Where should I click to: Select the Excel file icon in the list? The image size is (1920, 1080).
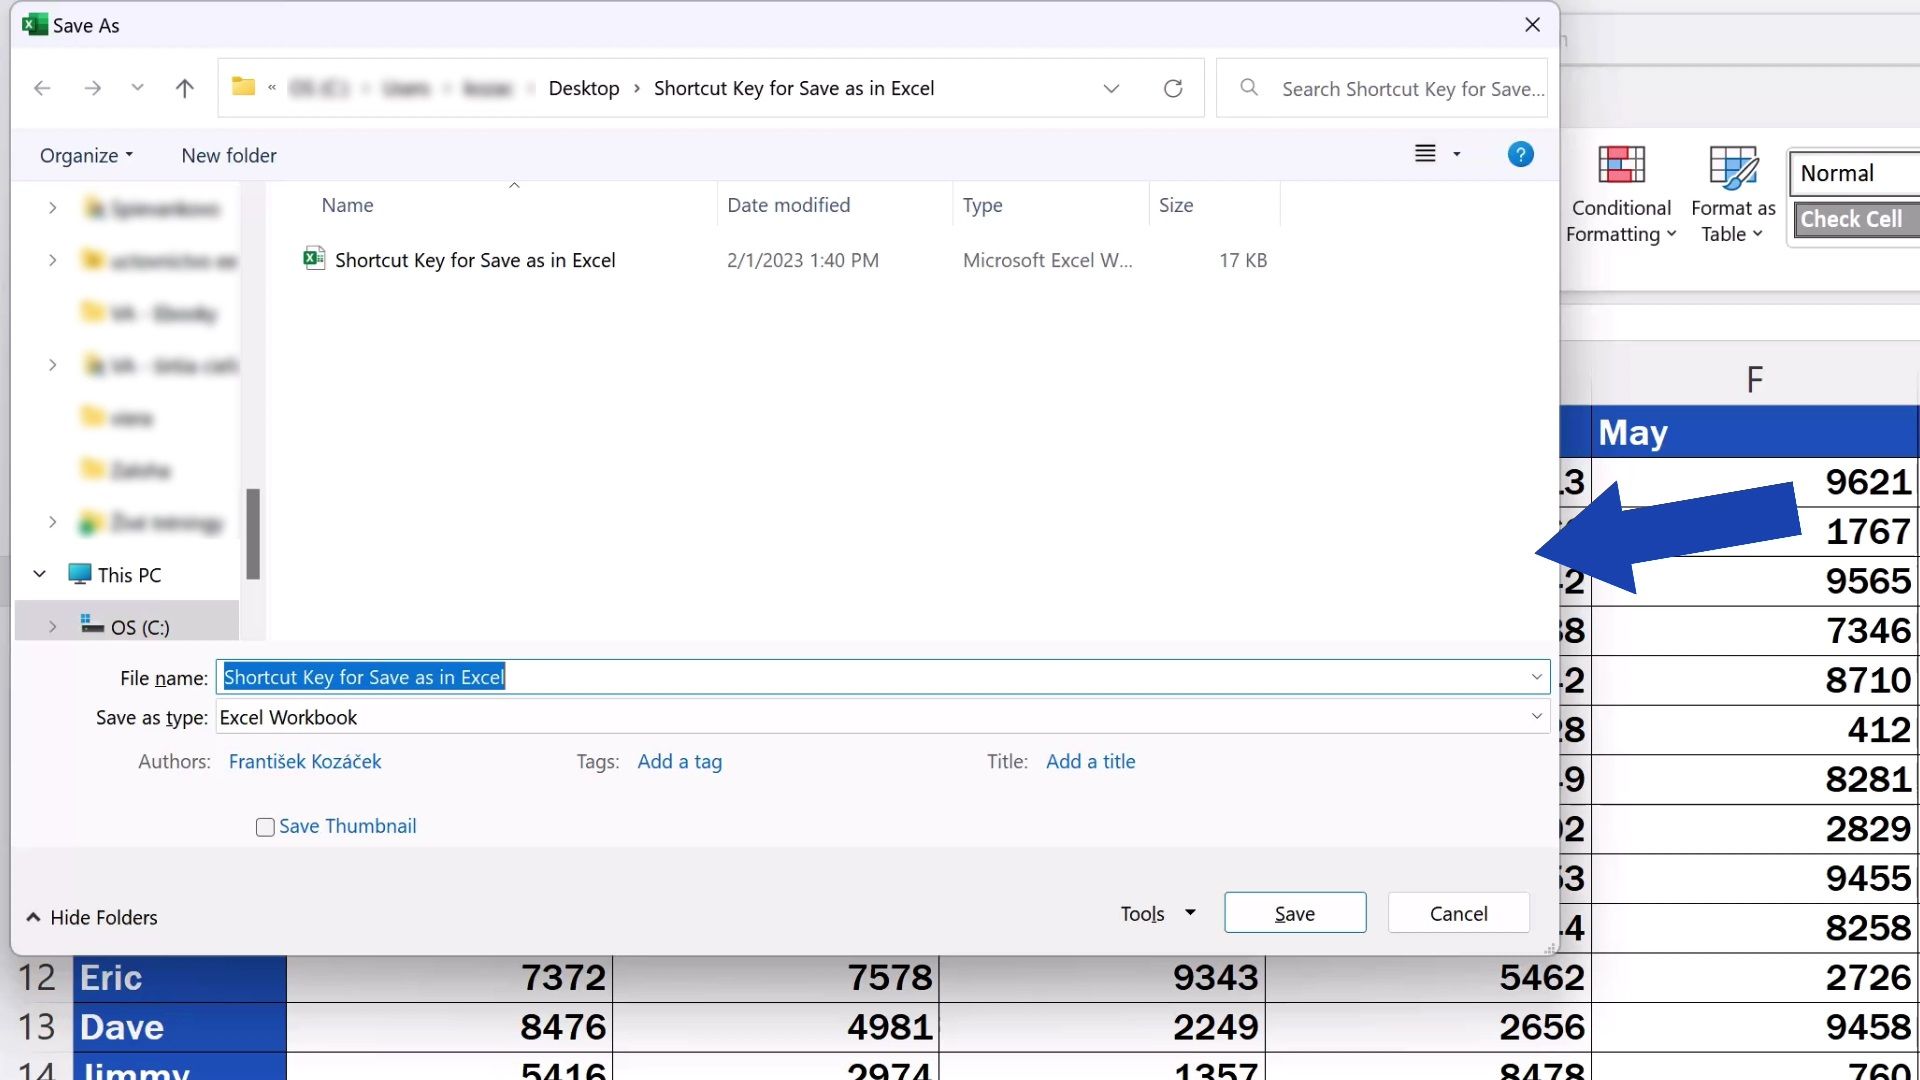point(314,259)
